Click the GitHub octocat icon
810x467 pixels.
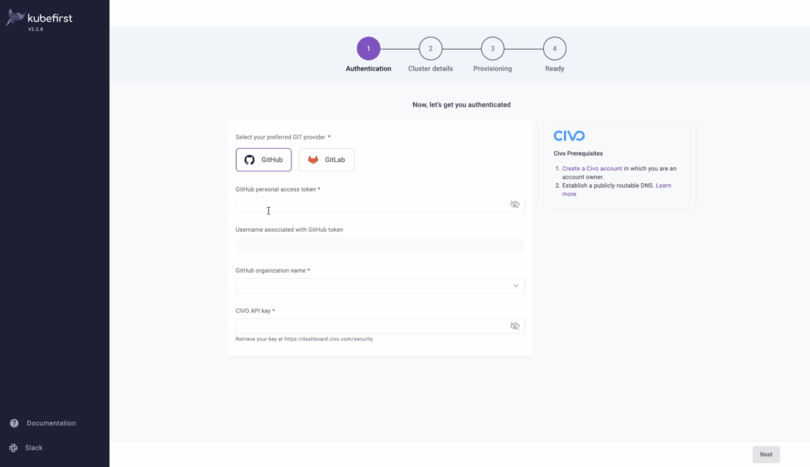pos(250,160)
